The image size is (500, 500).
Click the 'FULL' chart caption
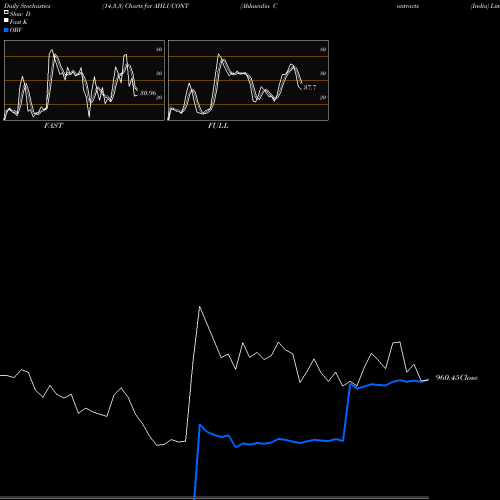[218, 126]
